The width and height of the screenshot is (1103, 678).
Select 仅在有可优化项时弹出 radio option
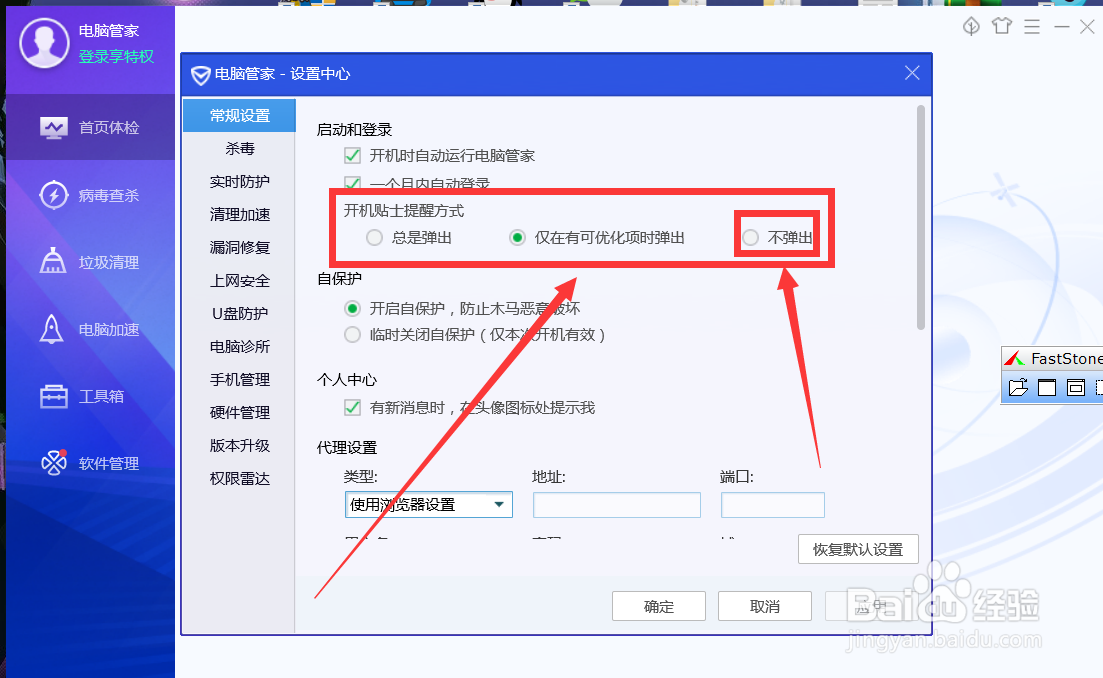(517, 238)
